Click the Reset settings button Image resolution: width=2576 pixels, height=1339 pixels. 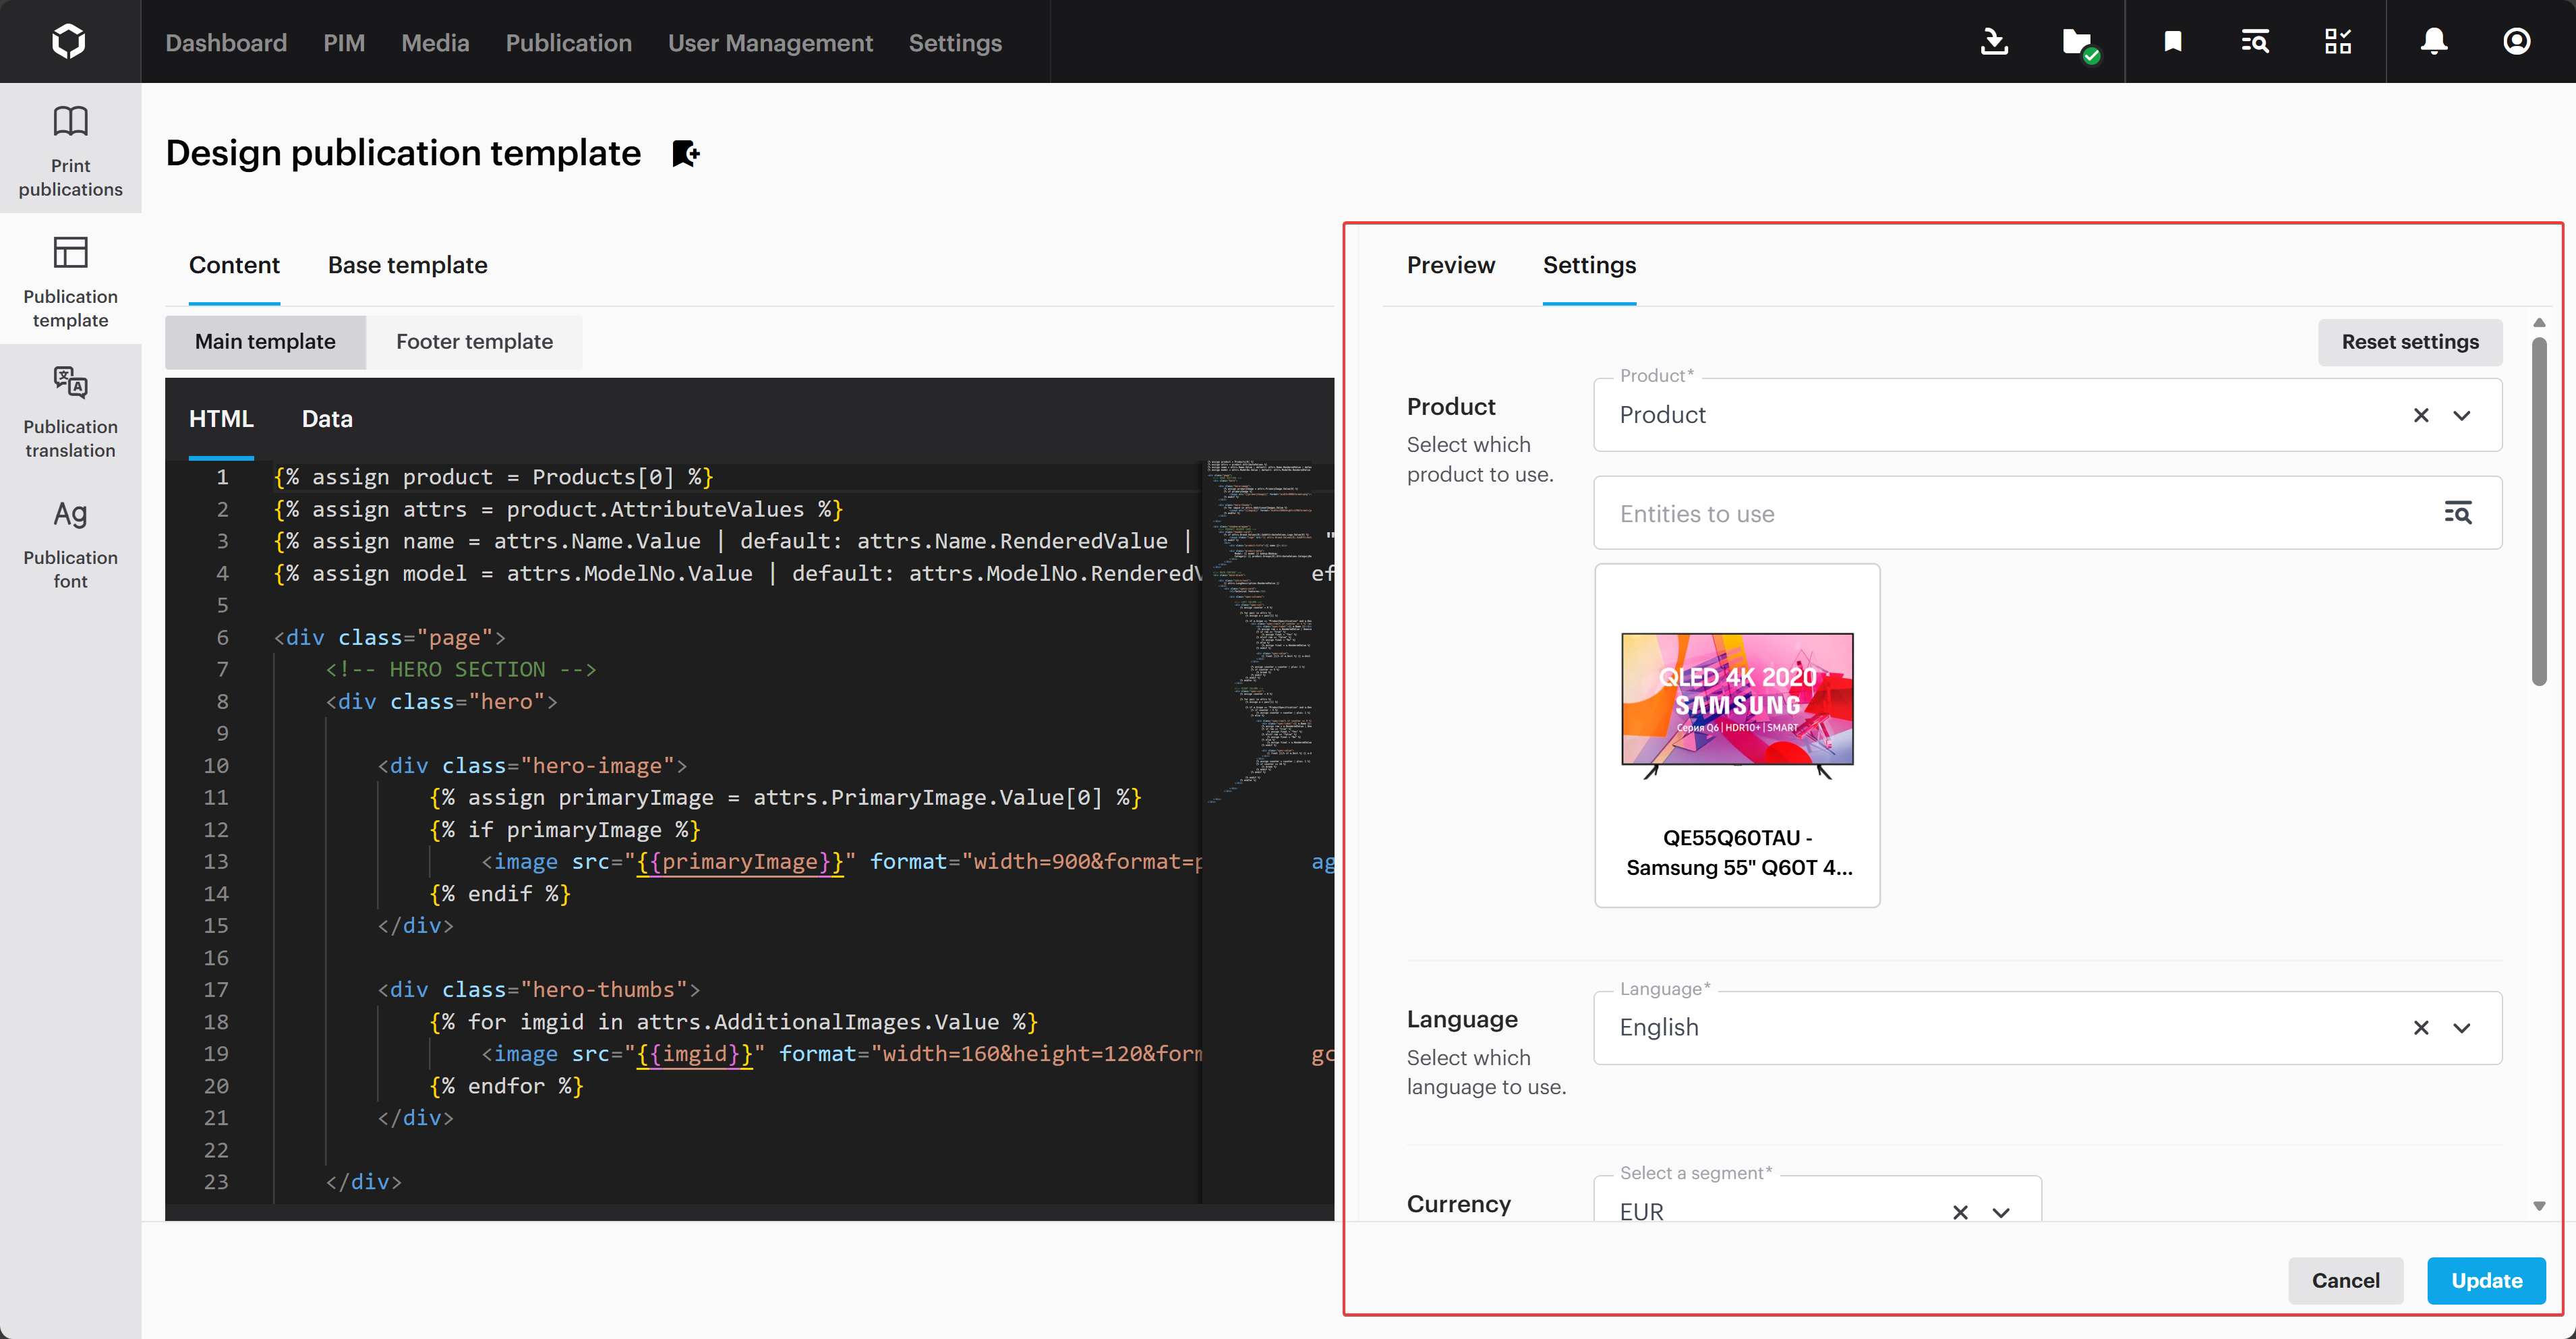coord(2410,342)
